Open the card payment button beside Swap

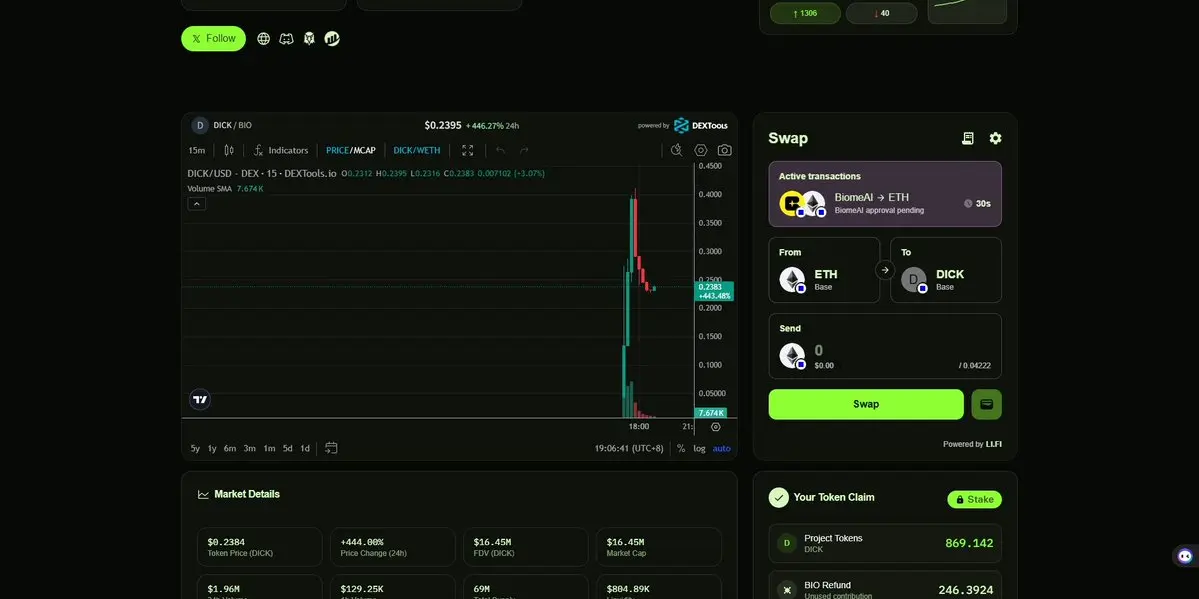986,404
